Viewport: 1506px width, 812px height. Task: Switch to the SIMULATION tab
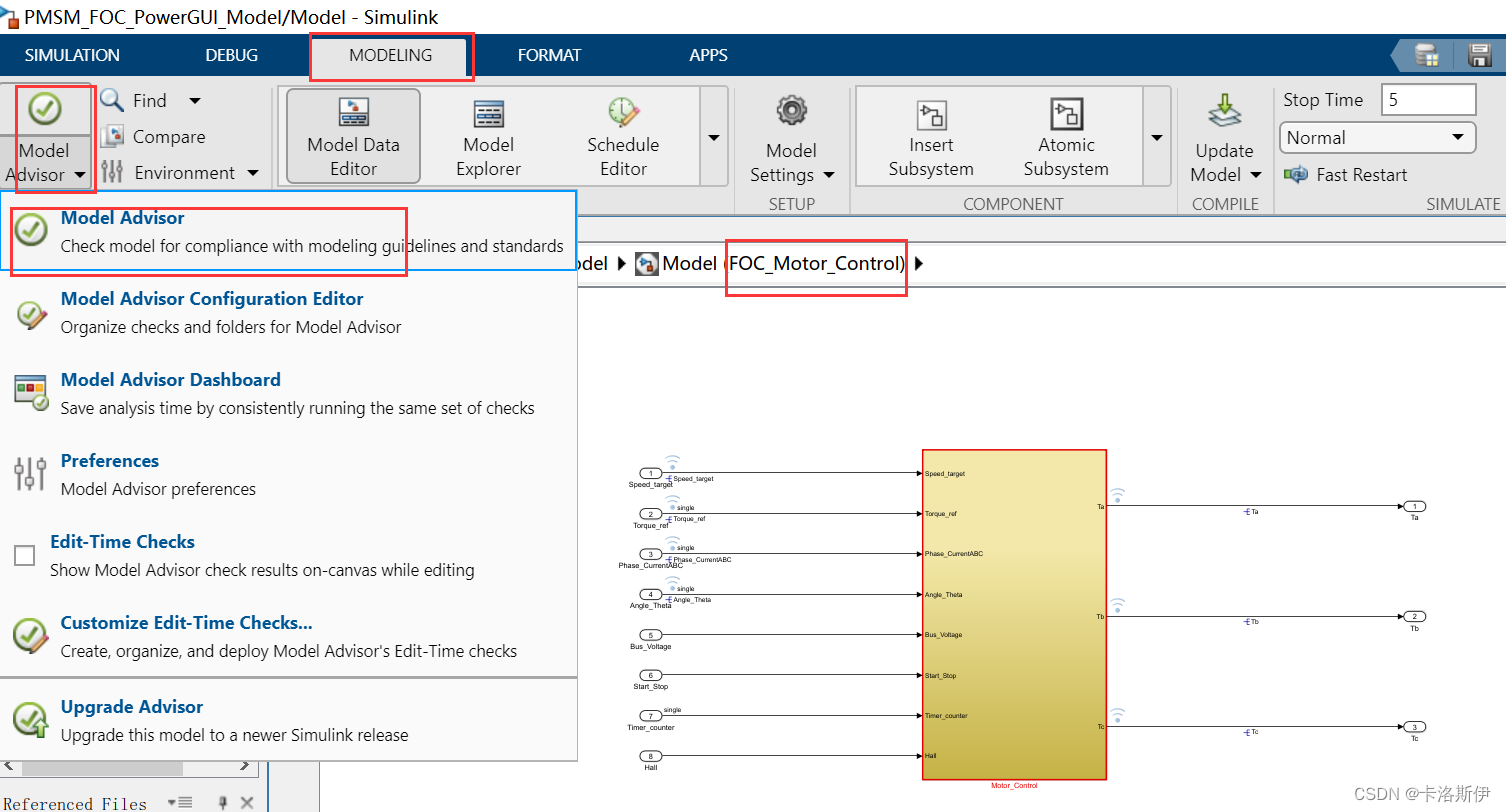point(72,56)
